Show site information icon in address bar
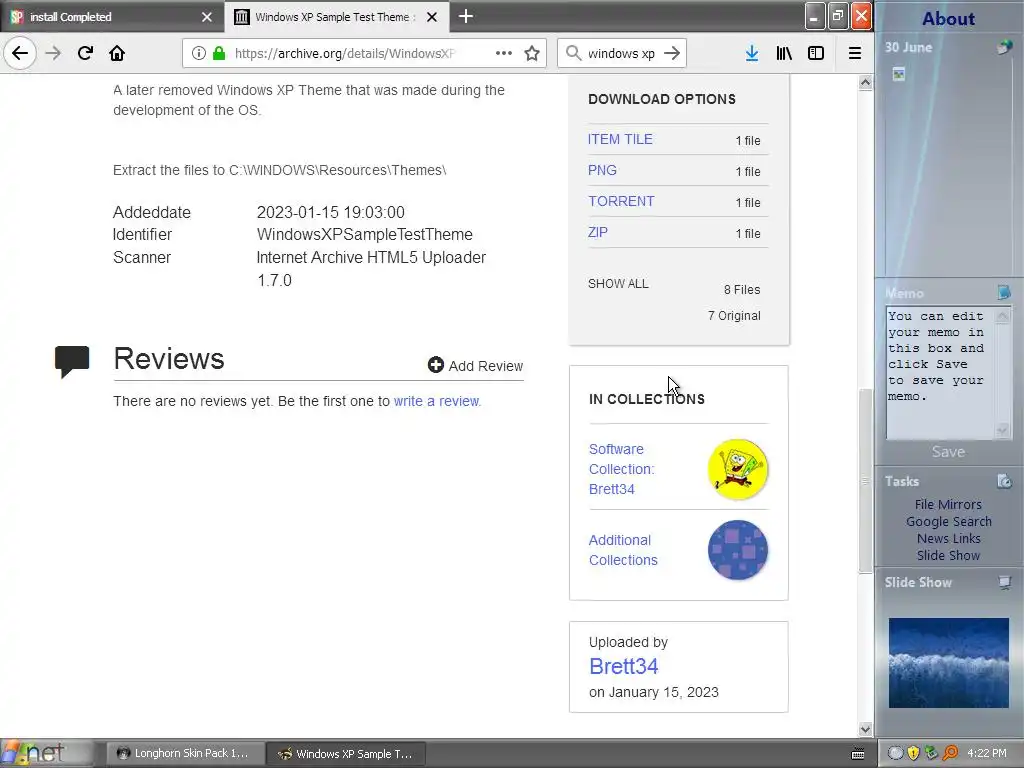 pyautogui.click(x=199, y=53)
